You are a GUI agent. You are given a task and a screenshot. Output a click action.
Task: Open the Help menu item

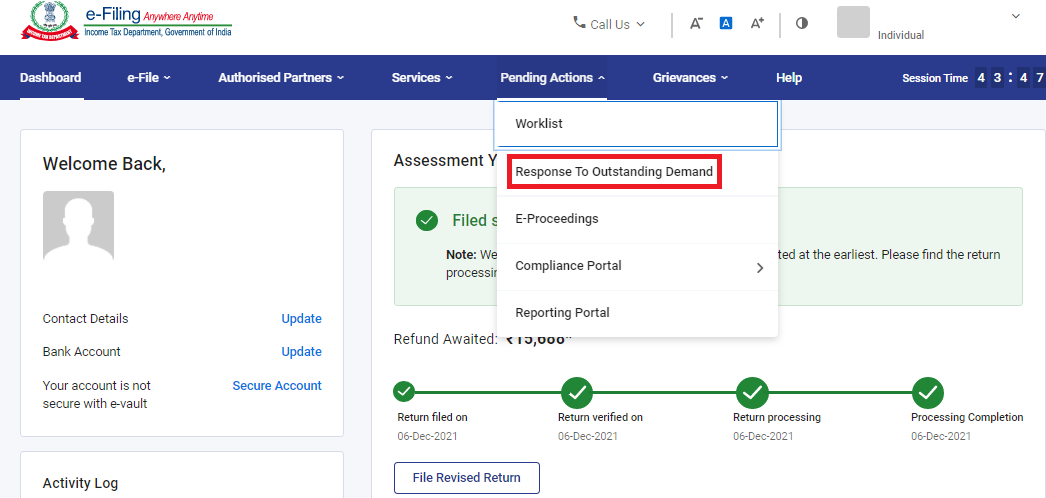coord(789,77)
